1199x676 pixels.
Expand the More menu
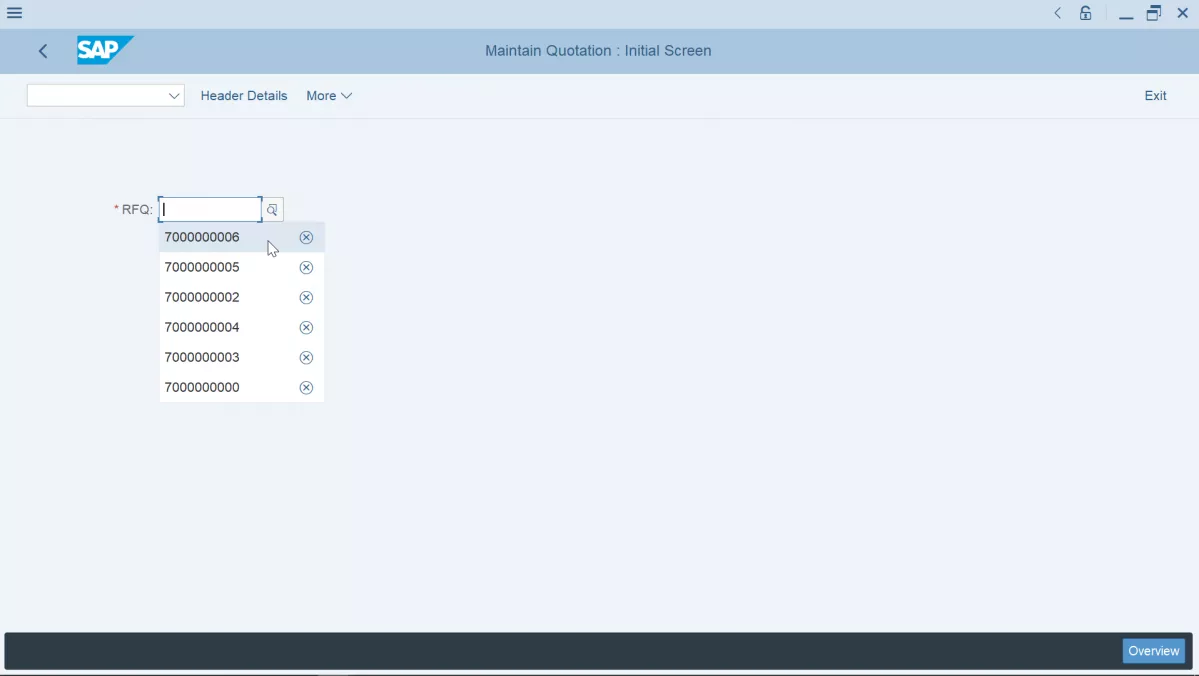[x=329, y=96]
